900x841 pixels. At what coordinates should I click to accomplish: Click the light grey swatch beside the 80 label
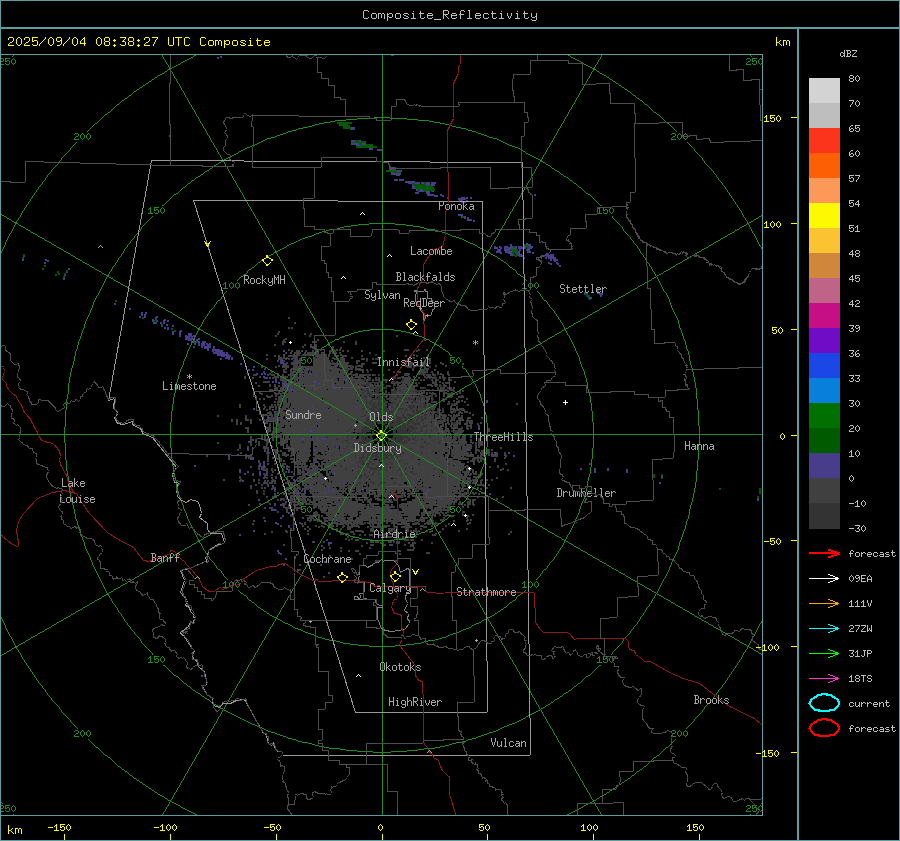824,91
